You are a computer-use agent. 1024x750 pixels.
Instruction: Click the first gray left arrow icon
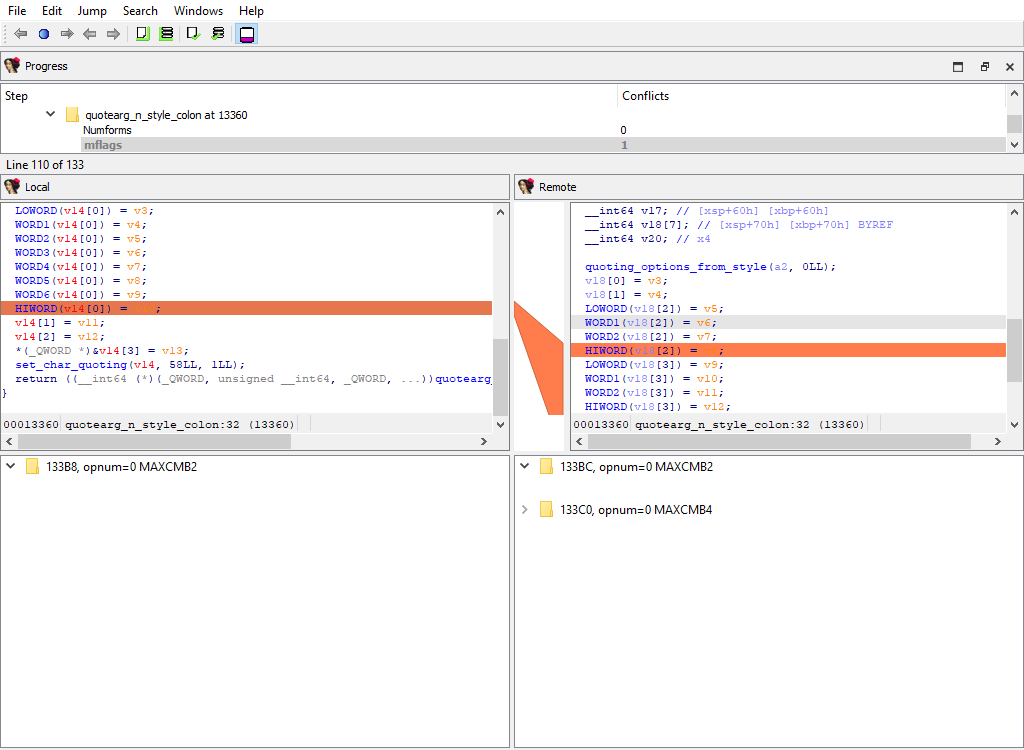point(20,34)
